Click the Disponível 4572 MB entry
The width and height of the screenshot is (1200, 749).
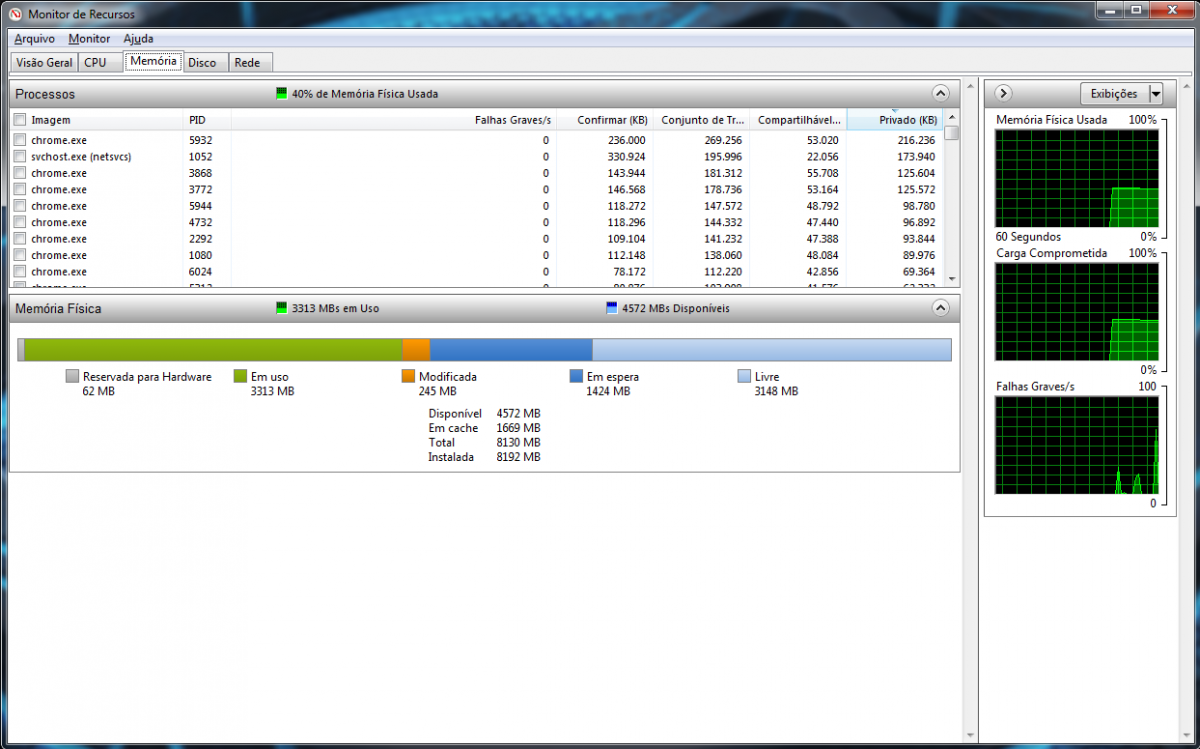coord(484,413)
